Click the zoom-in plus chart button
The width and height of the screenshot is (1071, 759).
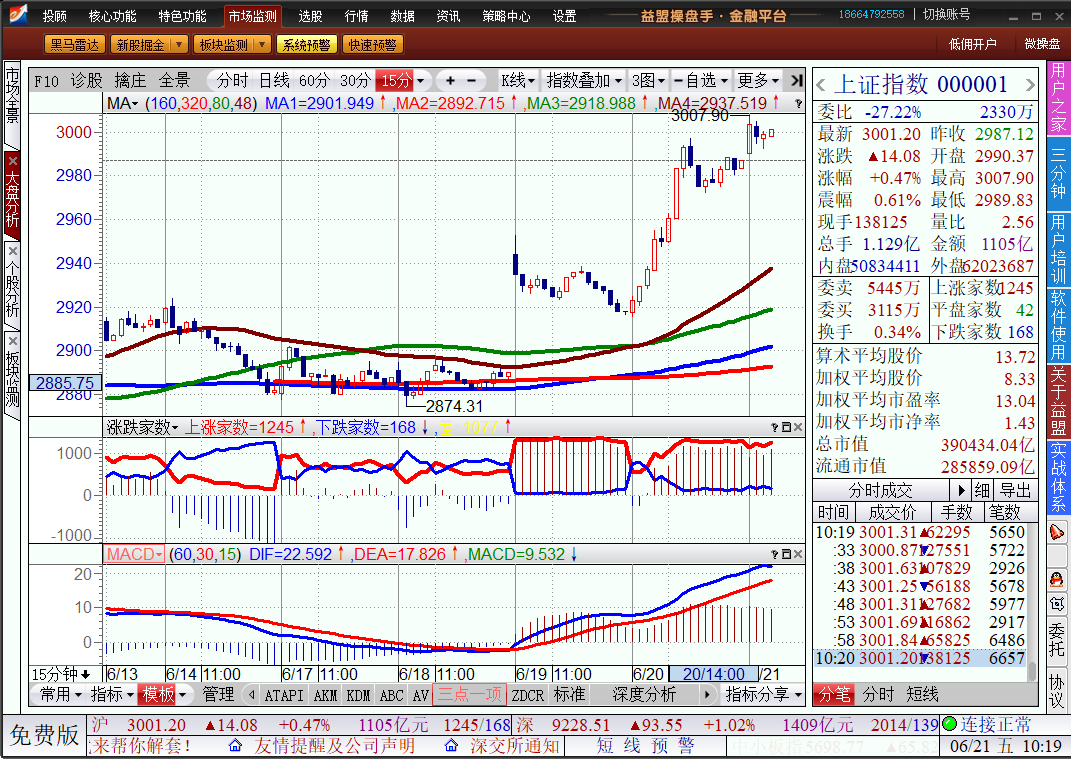pyautogui.click(x=450, y=81)
